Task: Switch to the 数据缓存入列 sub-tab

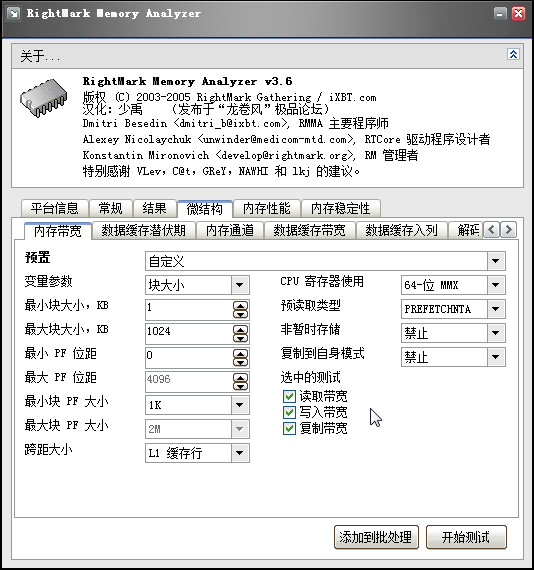Action: (401, 230)
